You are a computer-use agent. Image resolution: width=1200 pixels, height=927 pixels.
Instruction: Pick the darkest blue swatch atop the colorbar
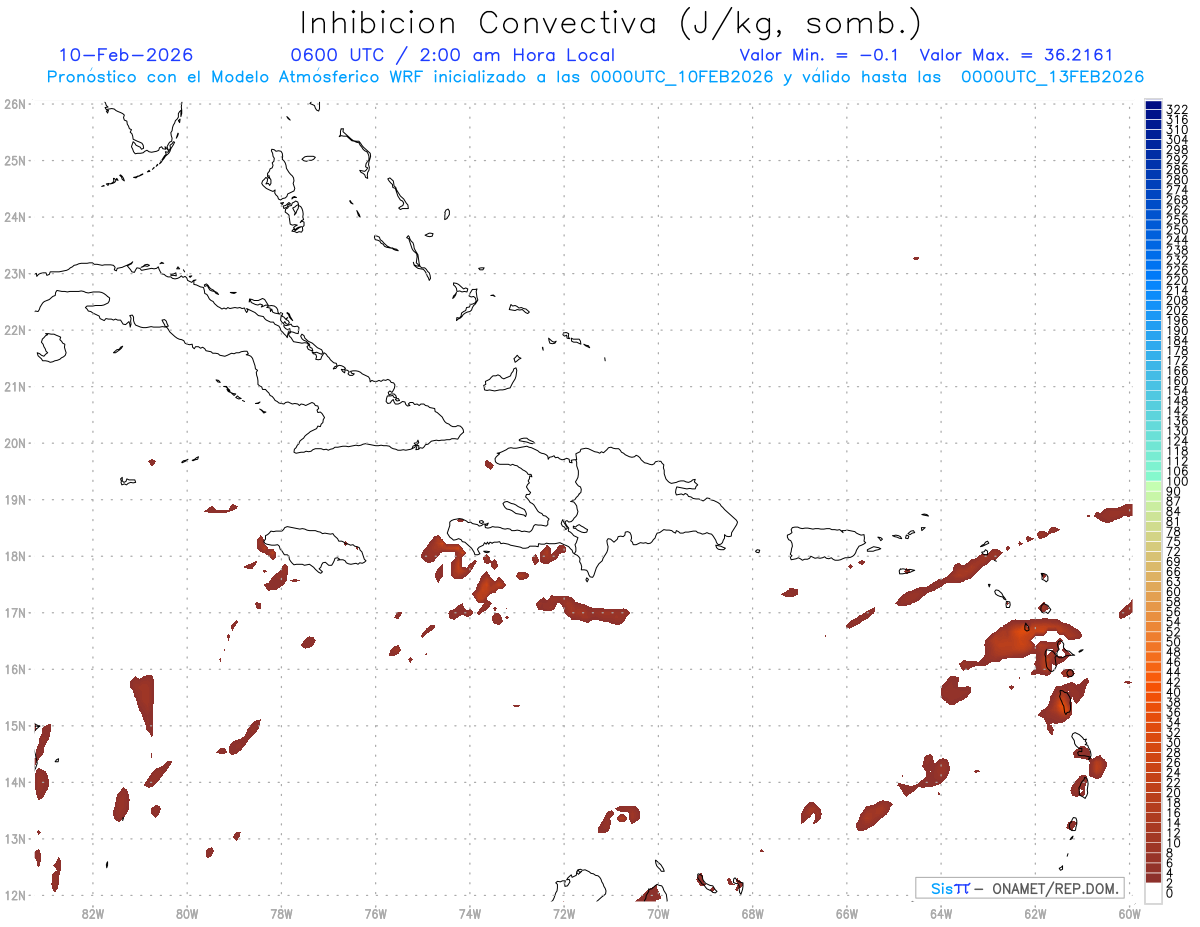pos(1153,106)
